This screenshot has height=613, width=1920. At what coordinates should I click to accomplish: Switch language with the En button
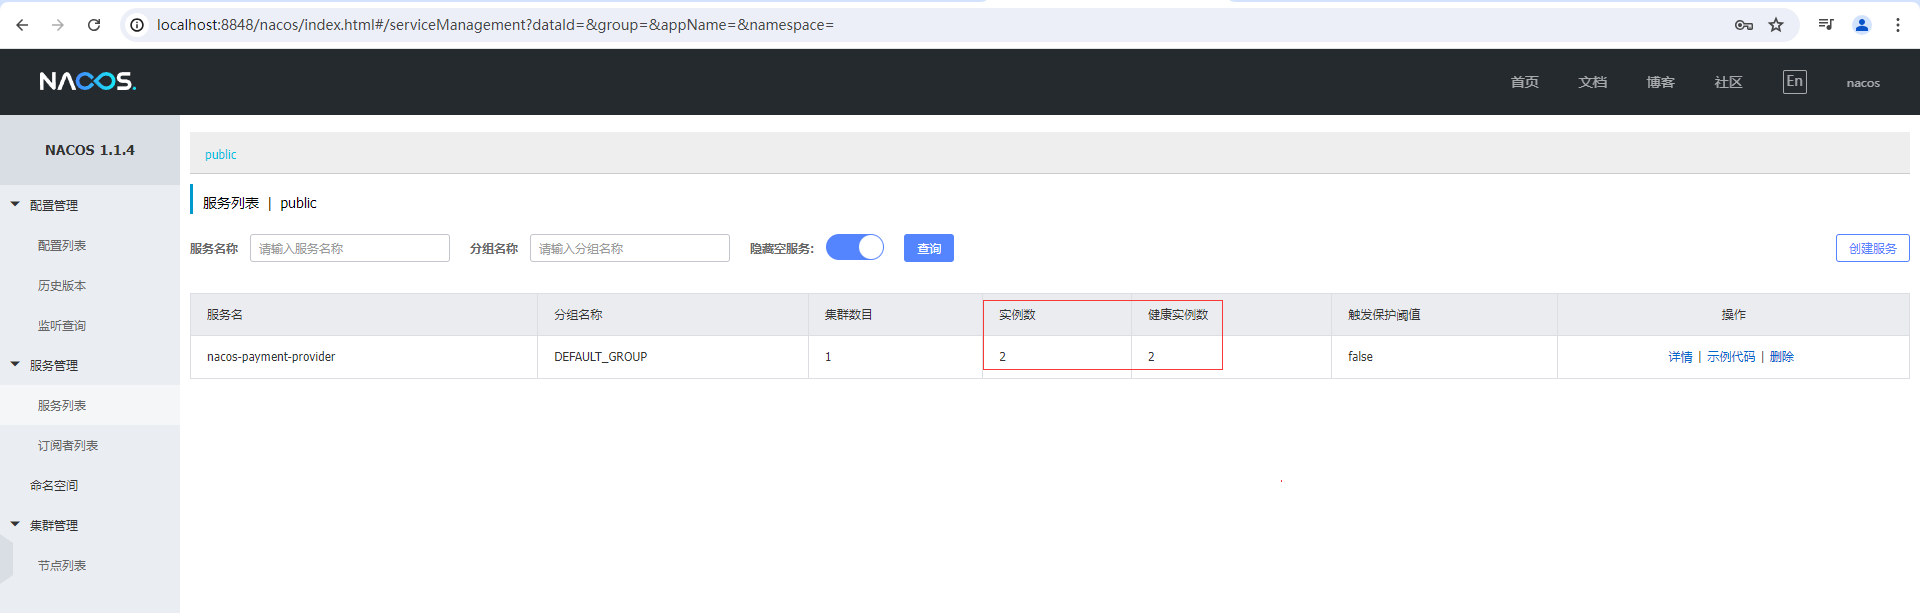(1795, 82)
